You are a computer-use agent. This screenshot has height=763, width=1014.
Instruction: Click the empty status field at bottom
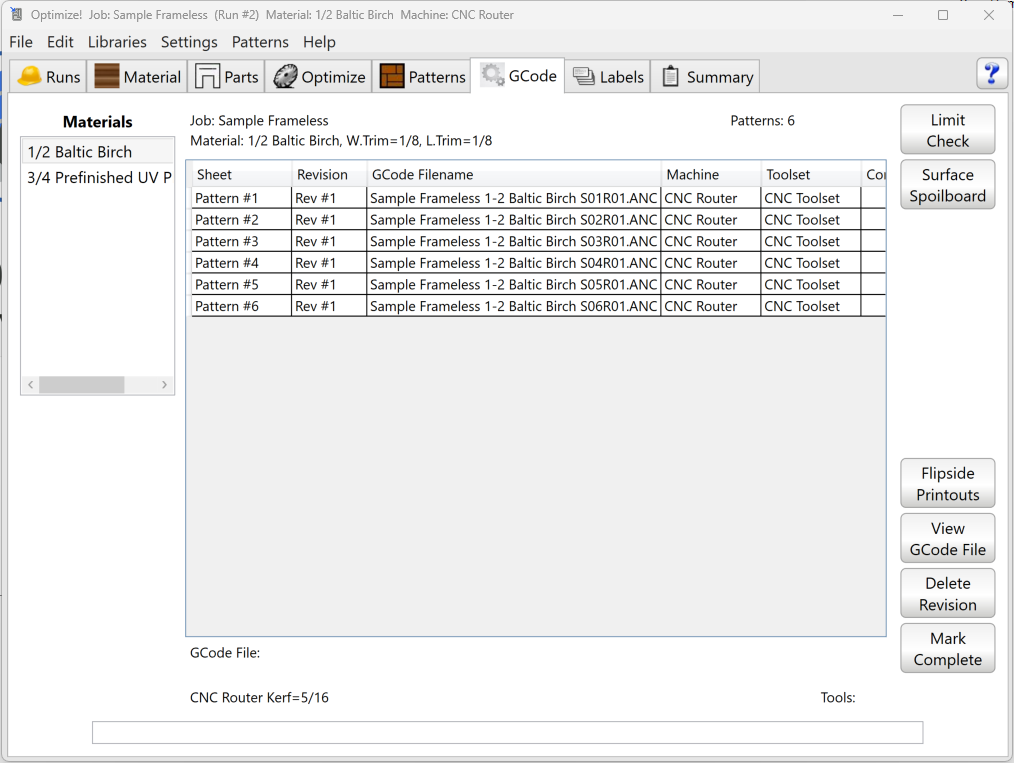507,733
